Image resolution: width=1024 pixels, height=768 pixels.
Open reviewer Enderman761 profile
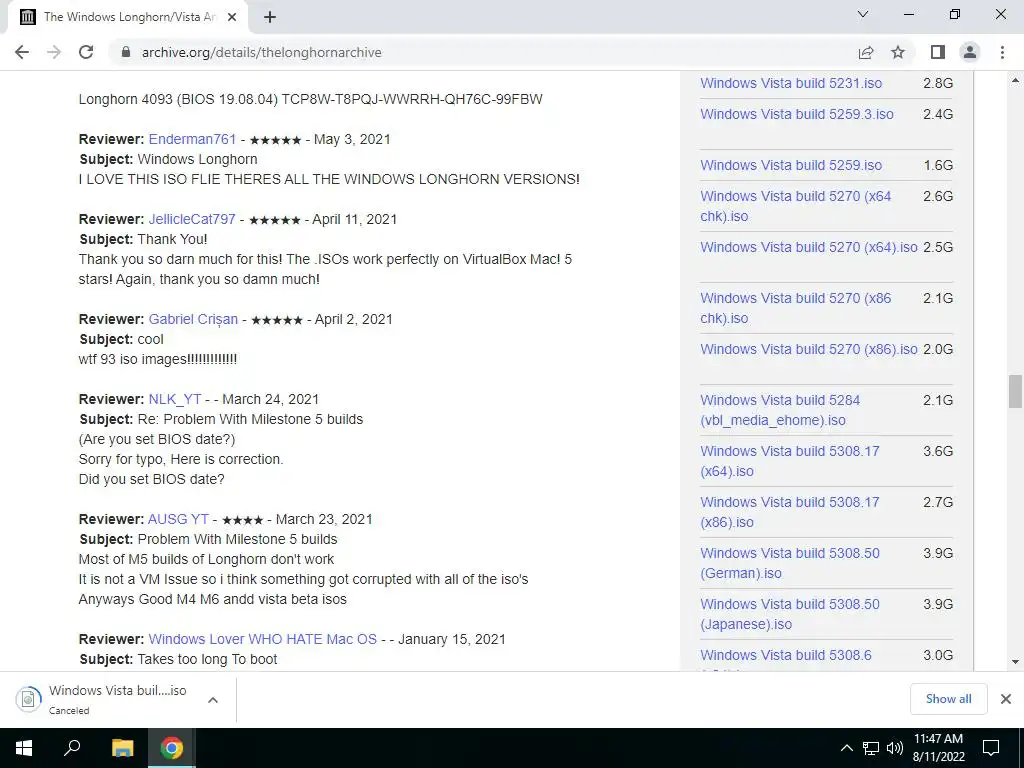pyautogui.click(x=192, y=139)
